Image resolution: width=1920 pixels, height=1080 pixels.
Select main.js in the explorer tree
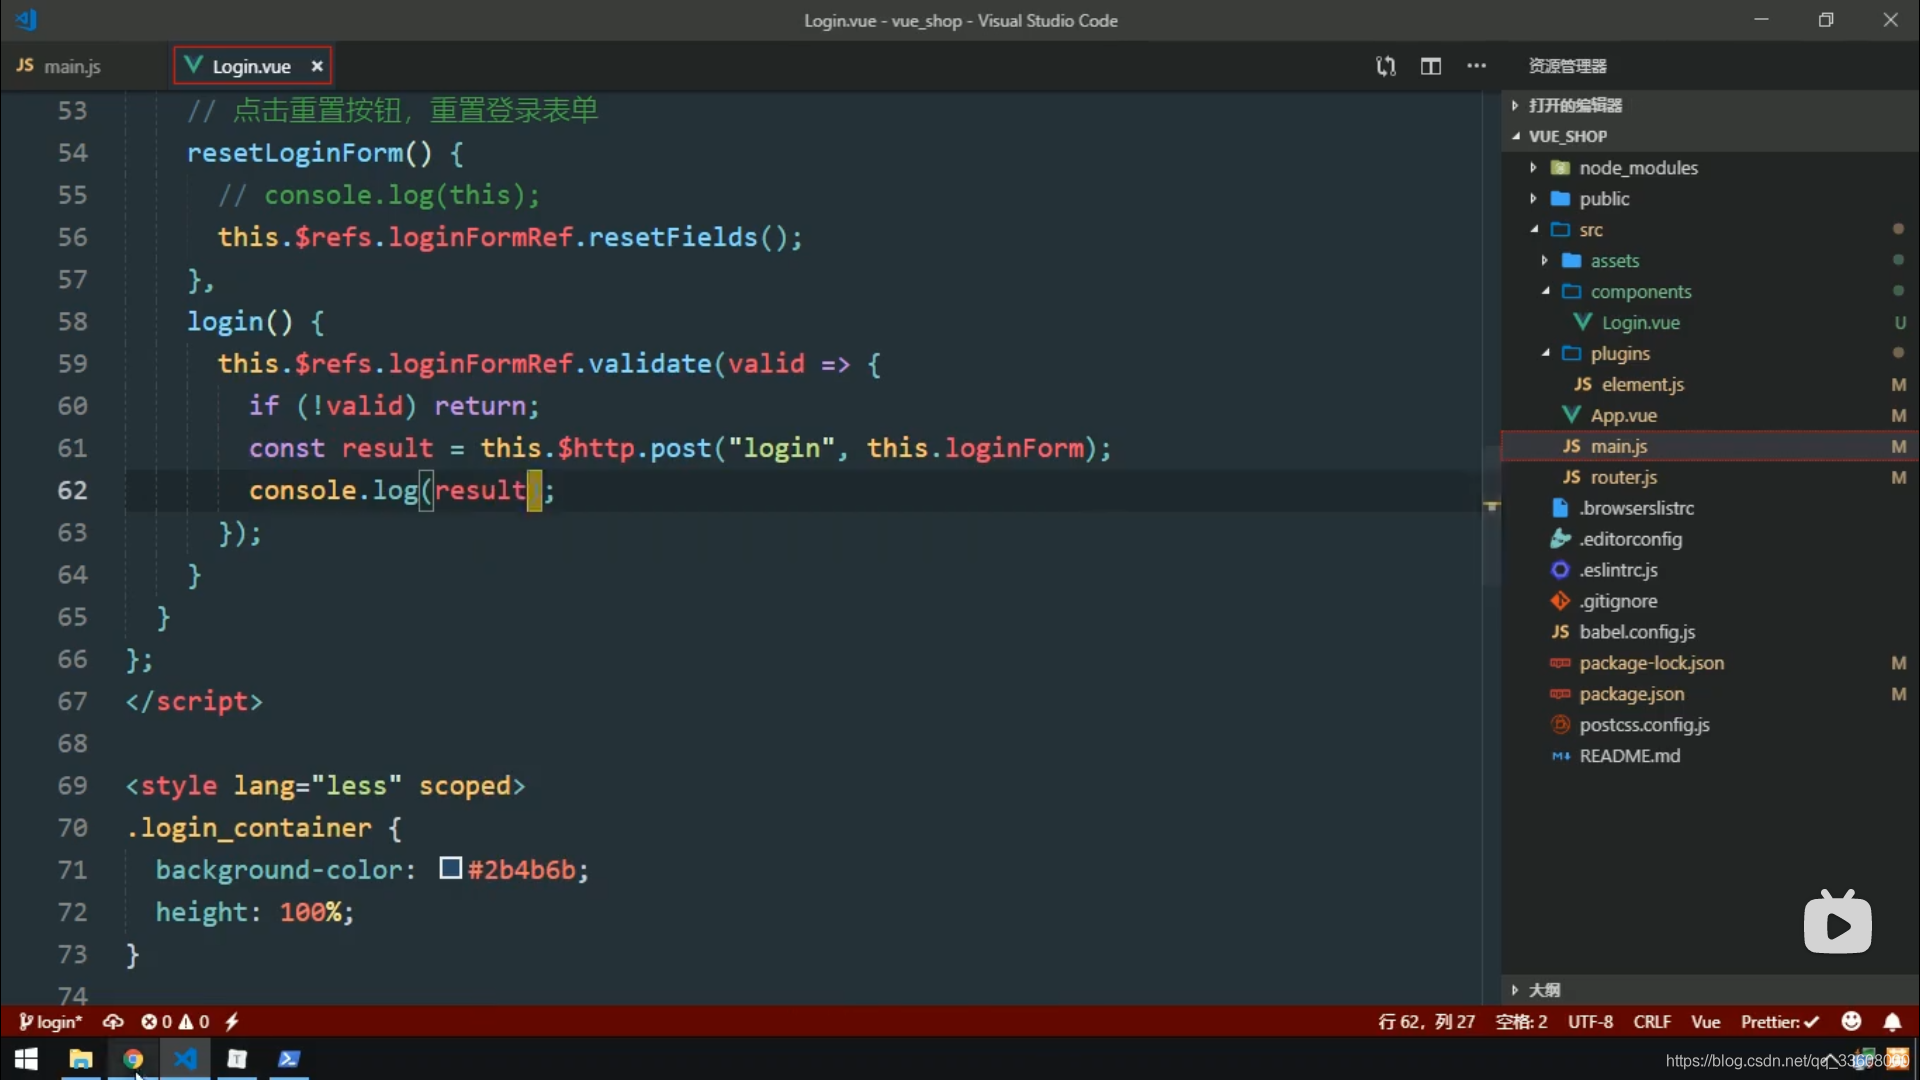coord(1710,447)
